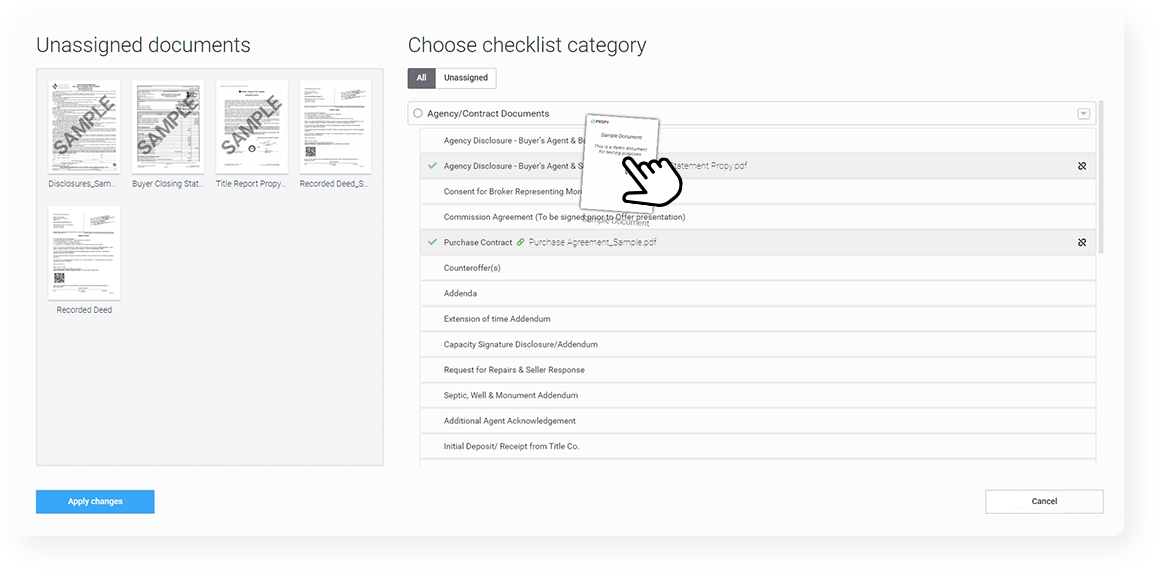Select the Buyer Closing Stat... thumbnail

click(x=168, y=127)
